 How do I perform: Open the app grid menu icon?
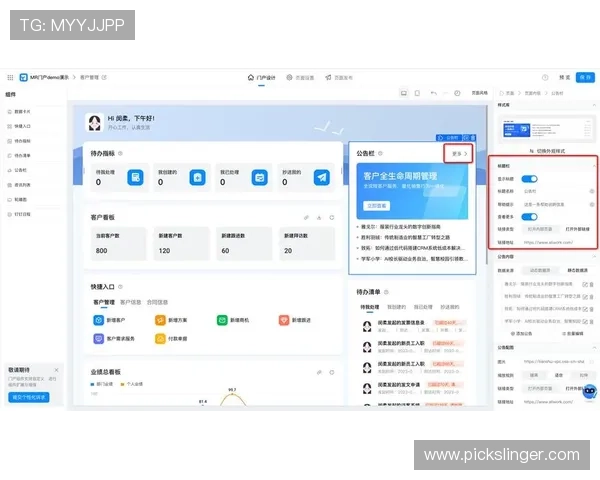pos(10,77)
